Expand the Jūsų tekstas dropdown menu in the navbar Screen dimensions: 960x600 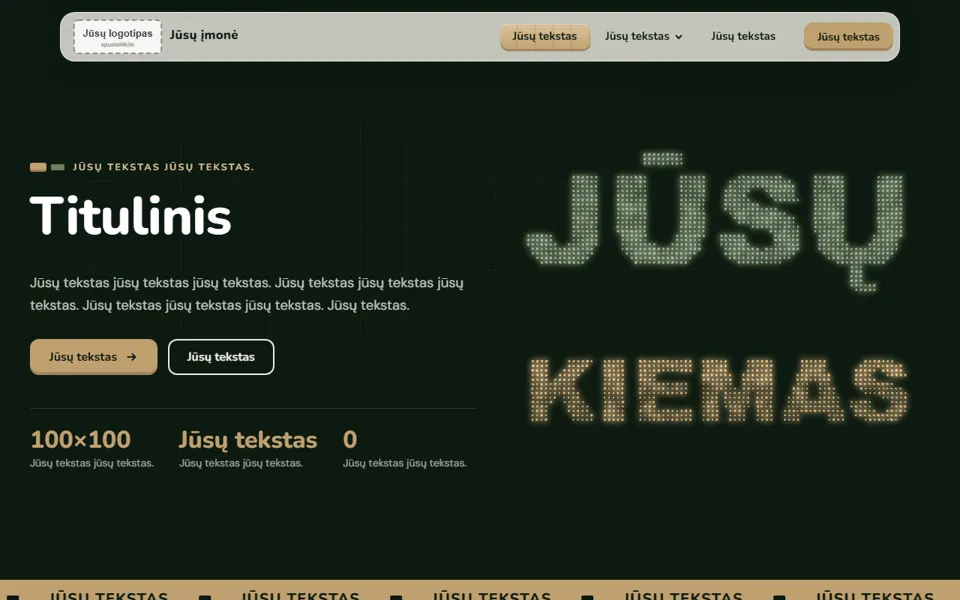click(x=643, y=36)
